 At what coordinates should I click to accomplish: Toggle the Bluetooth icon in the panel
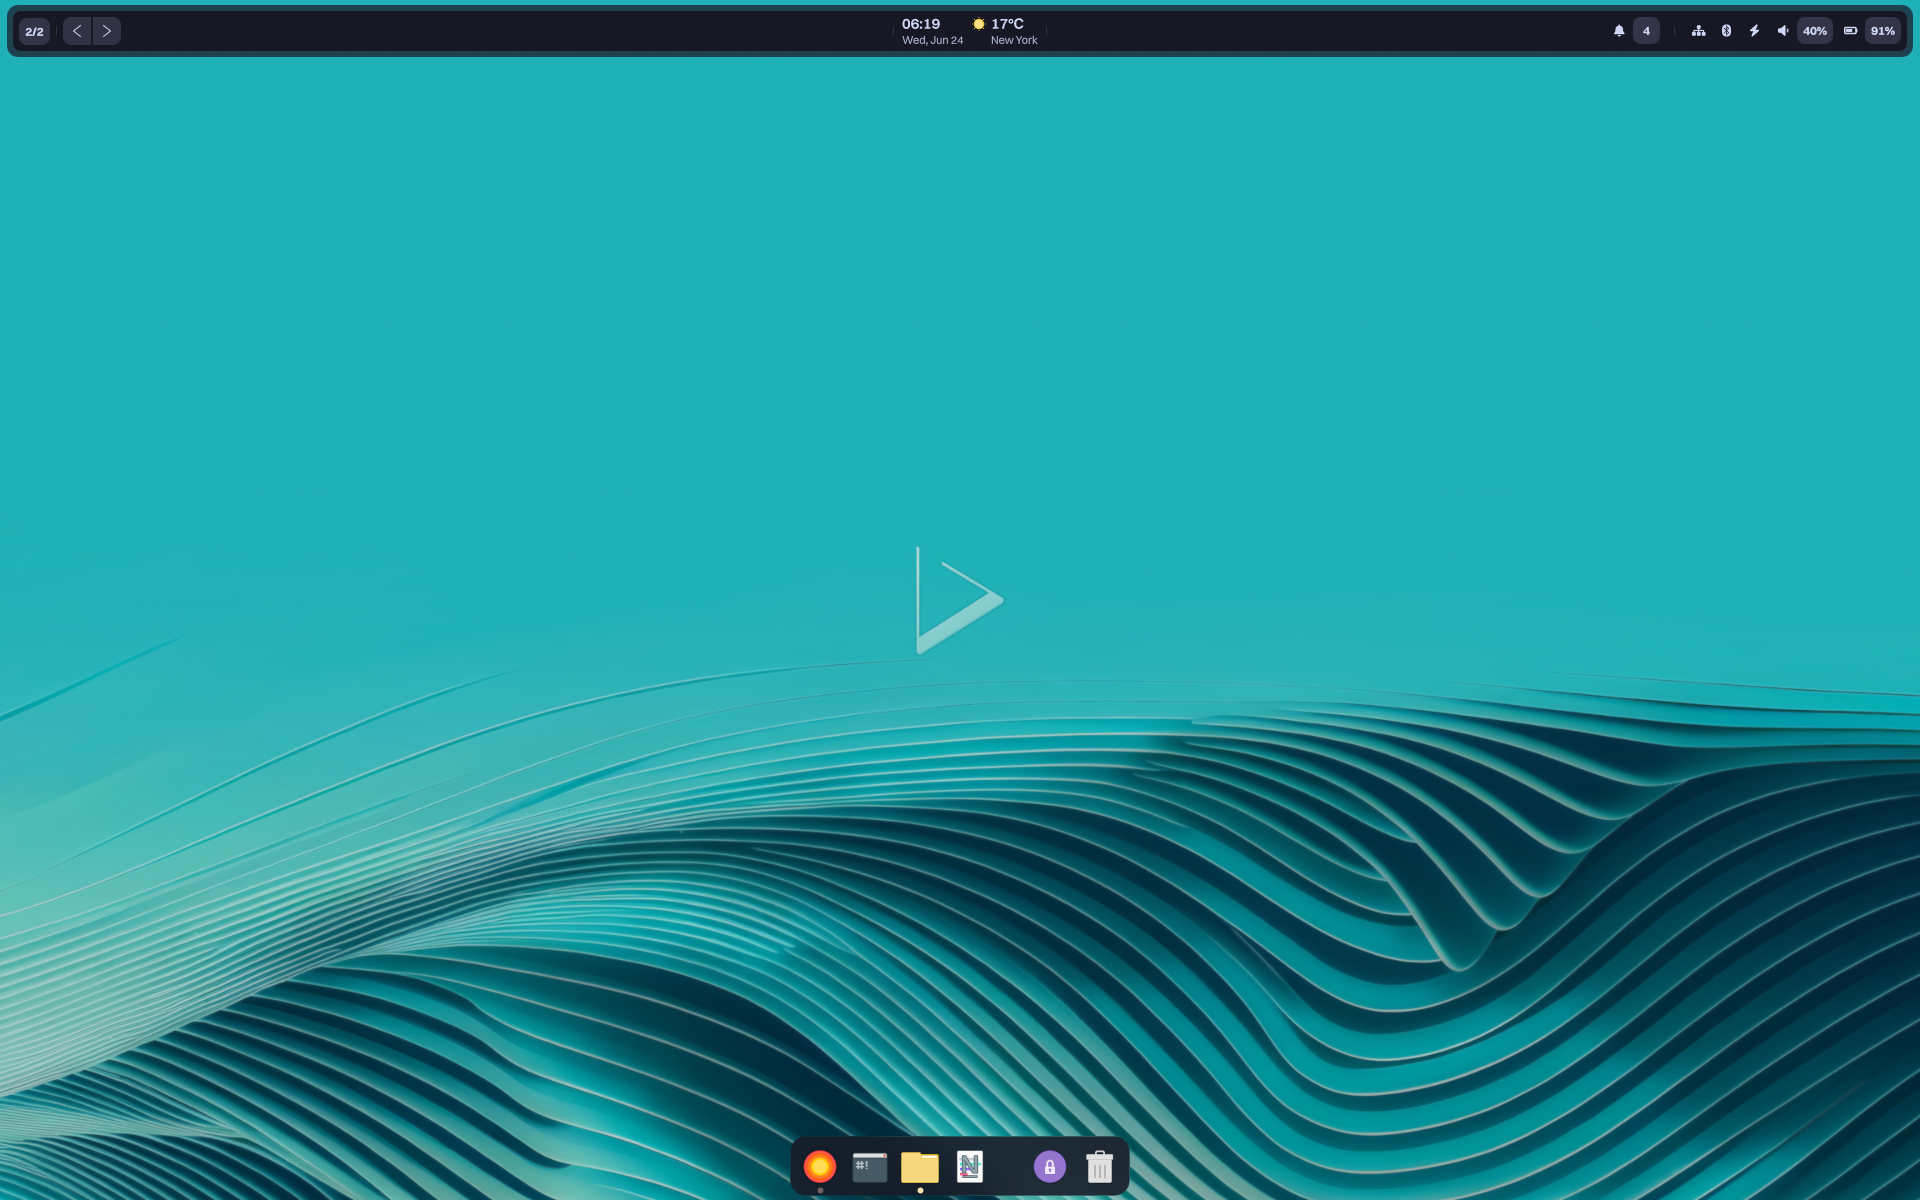pos(1726,31)
